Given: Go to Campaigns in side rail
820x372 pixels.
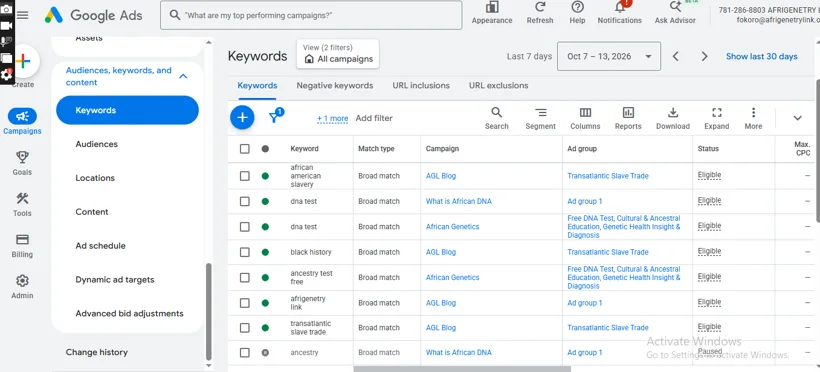Looking at the screenshot, I should coord(22,121).
